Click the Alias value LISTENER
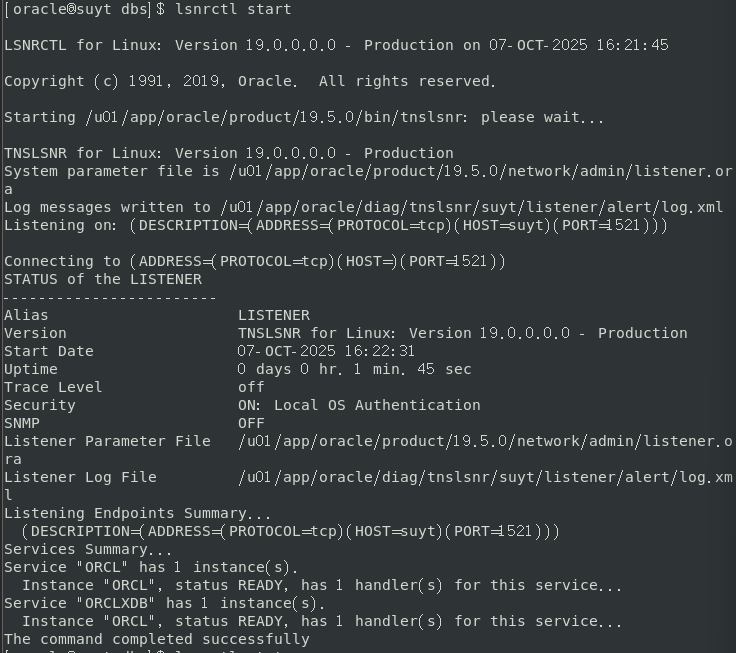736x653 pixels. tap(274, 315)
